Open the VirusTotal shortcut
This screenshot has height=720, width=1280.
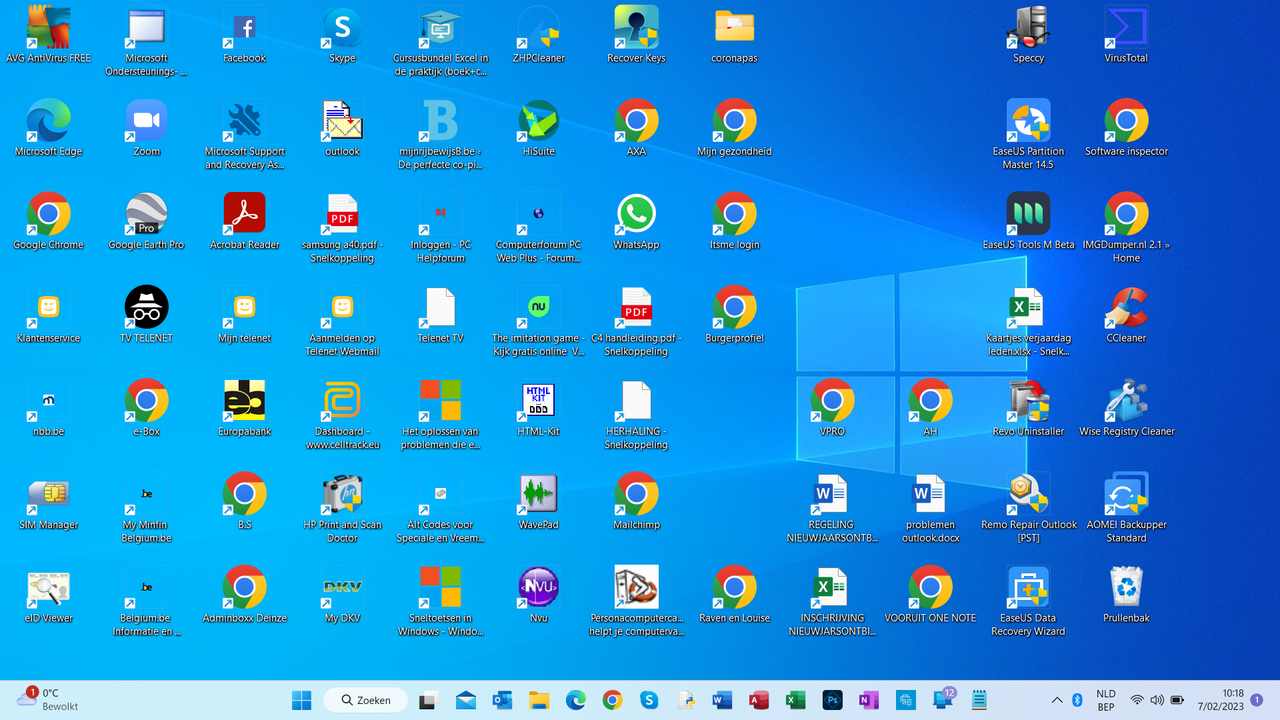click(1126, 35)
